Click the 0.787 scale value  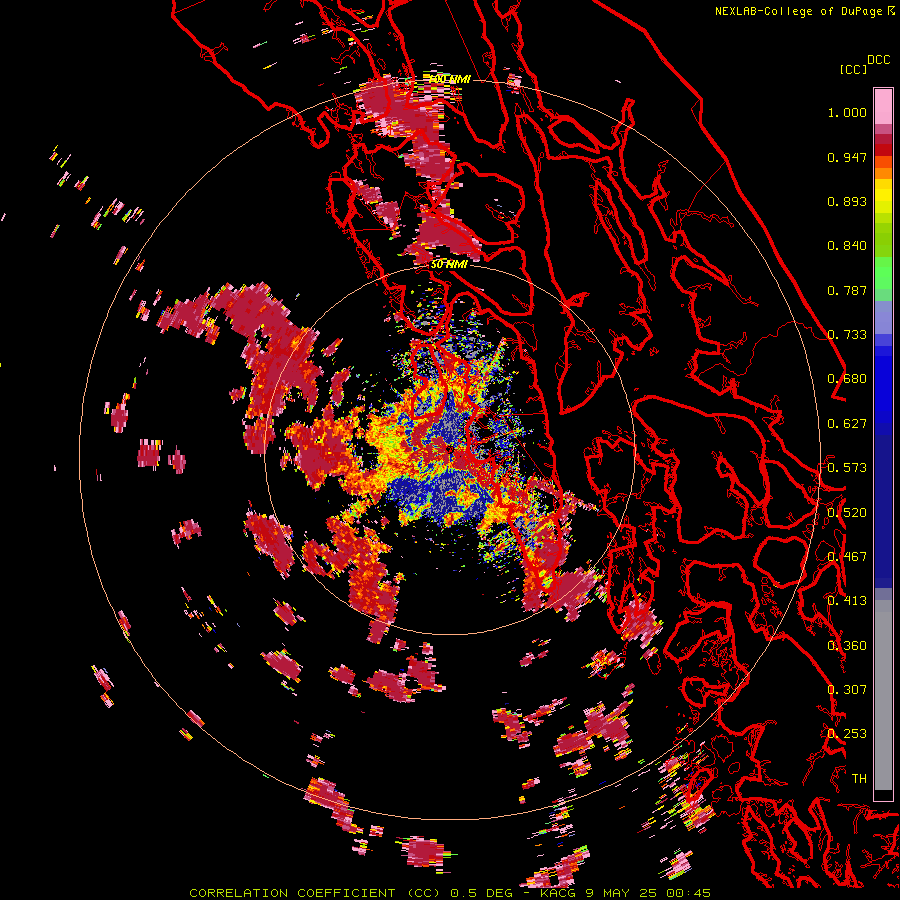[x=847, y=290]
